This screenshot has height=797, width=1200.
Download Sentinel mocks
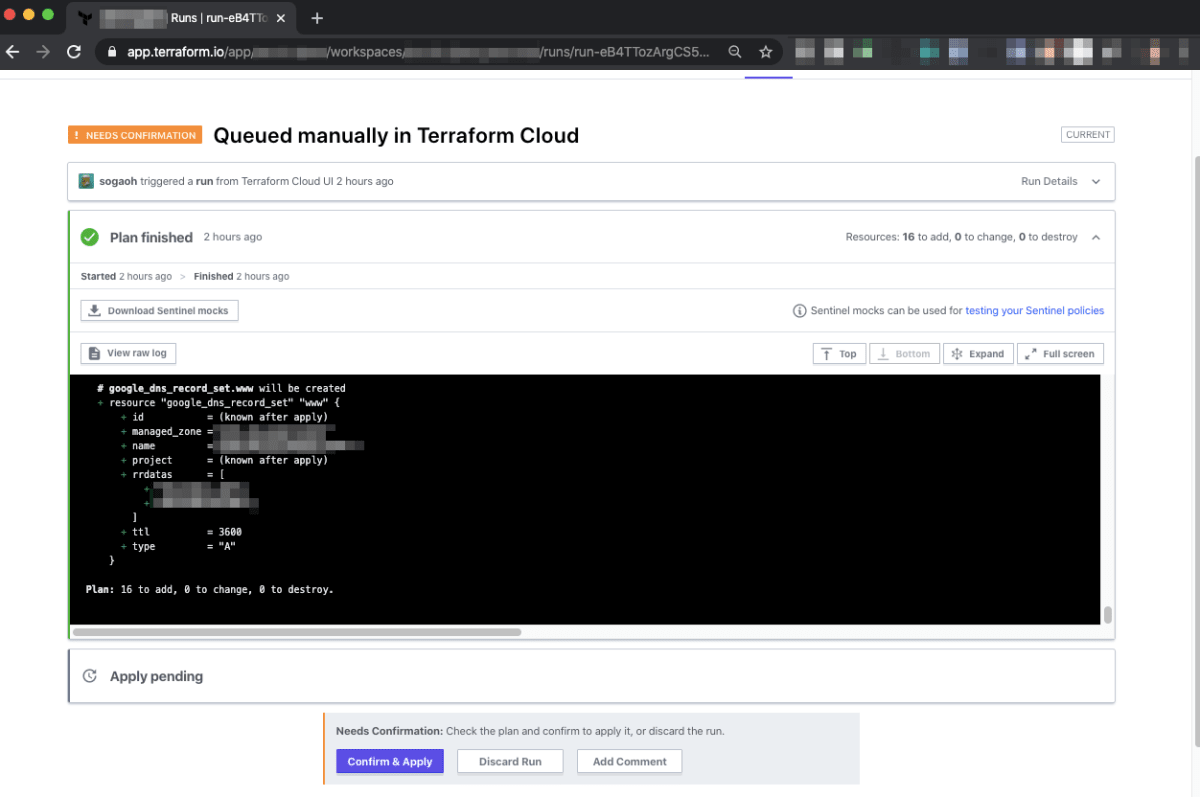pyautogui.click(x=159, y=311)
